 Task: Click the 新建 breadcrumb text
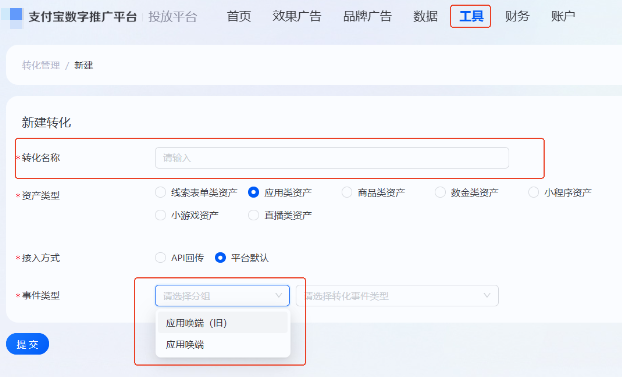click(84, 65)
